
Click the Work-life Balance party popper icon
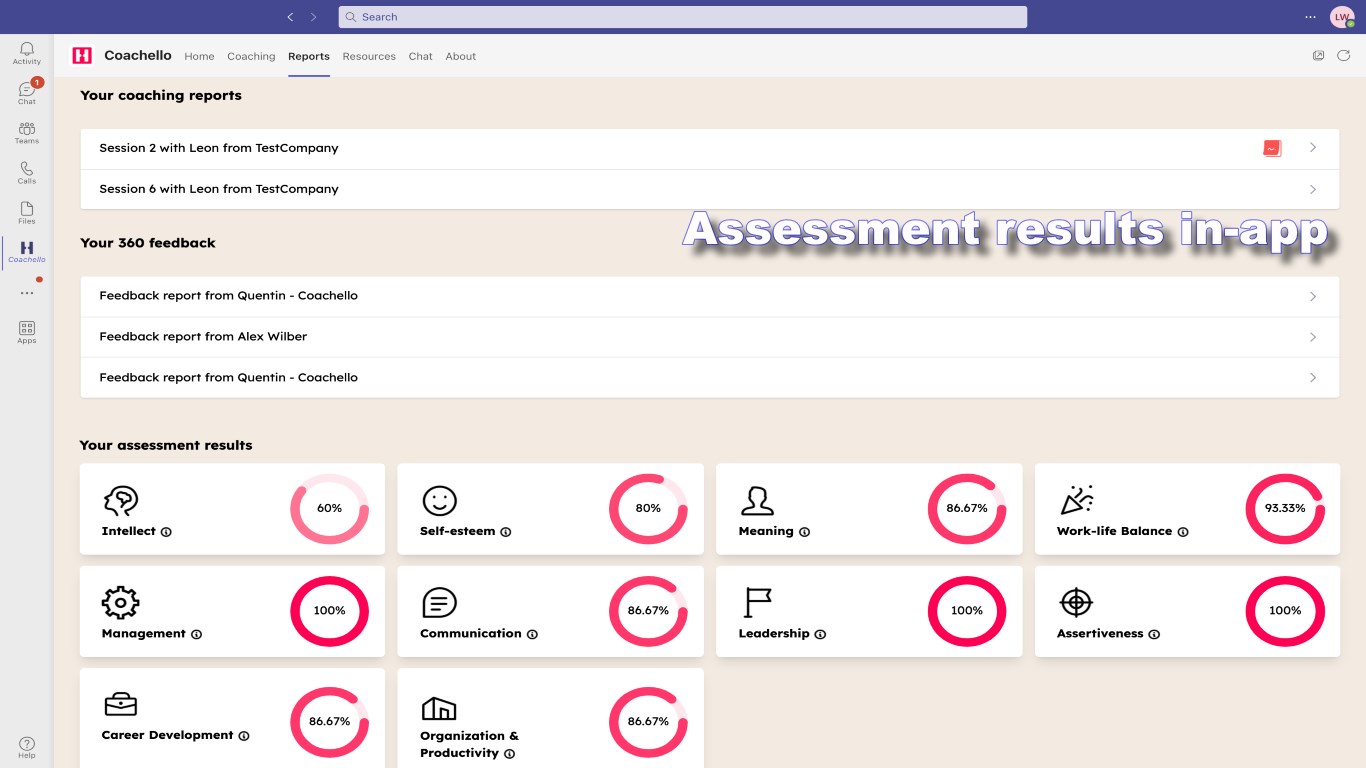(1076, 500)
